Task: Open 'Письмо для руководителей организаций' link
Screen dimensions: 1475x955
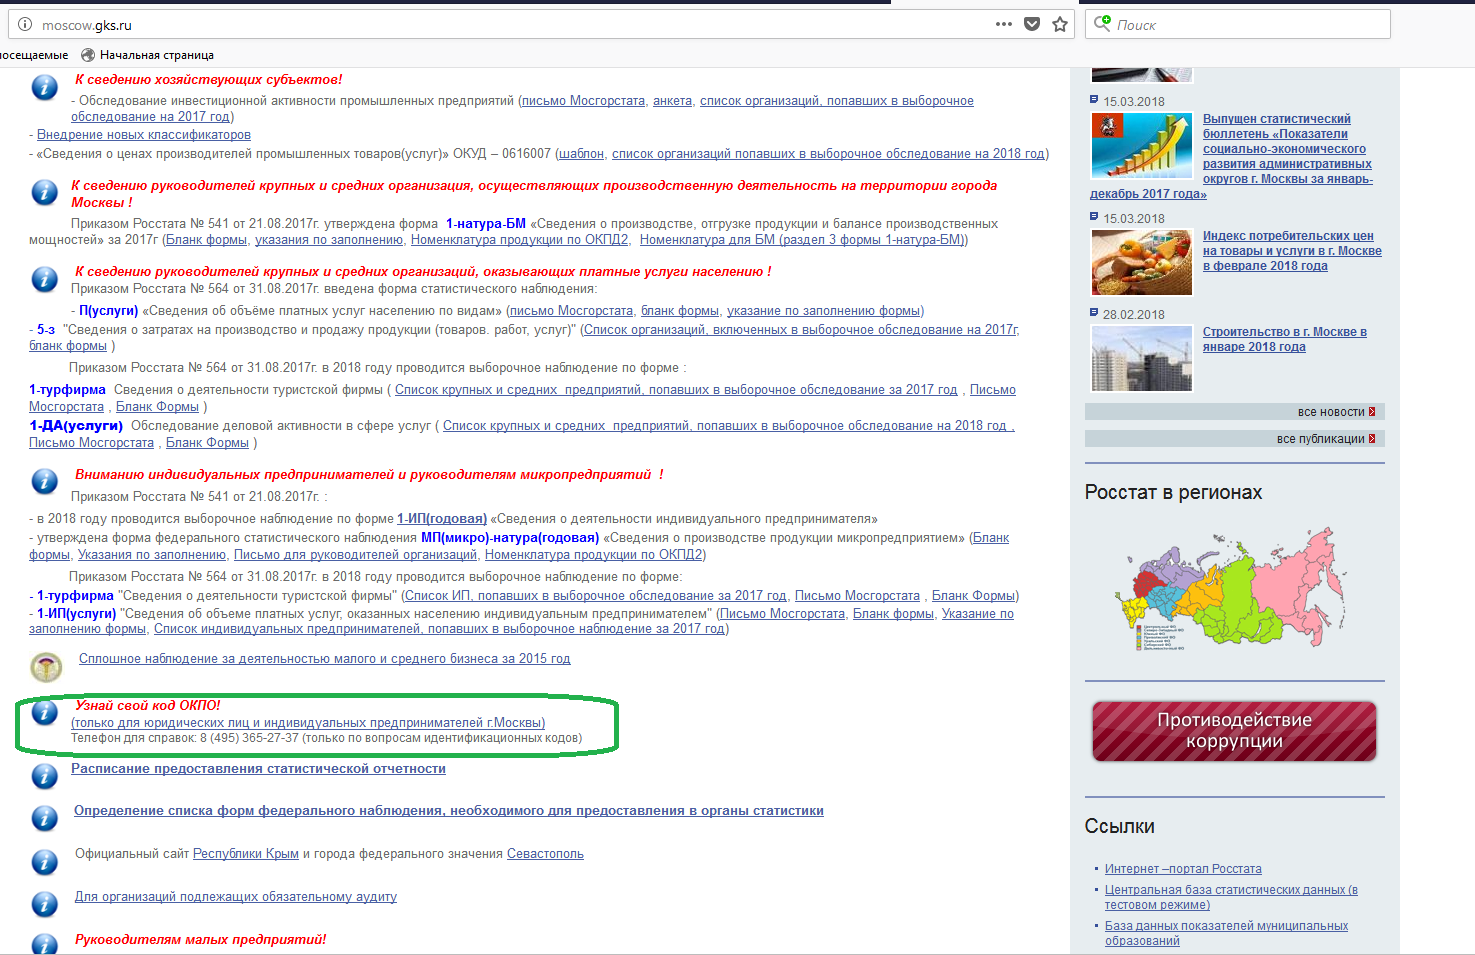Action: [355, 555]
